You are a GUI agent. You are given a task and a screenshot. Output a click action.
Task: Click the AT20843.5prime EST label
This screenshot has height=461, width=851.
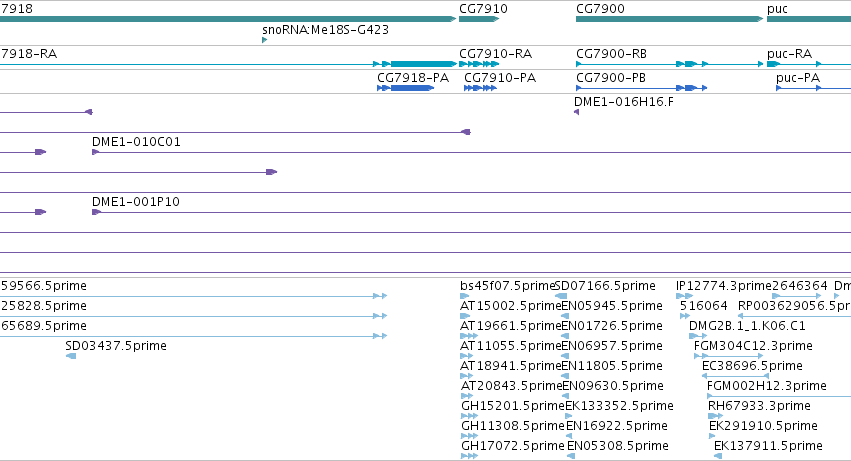tap(512, 386)
